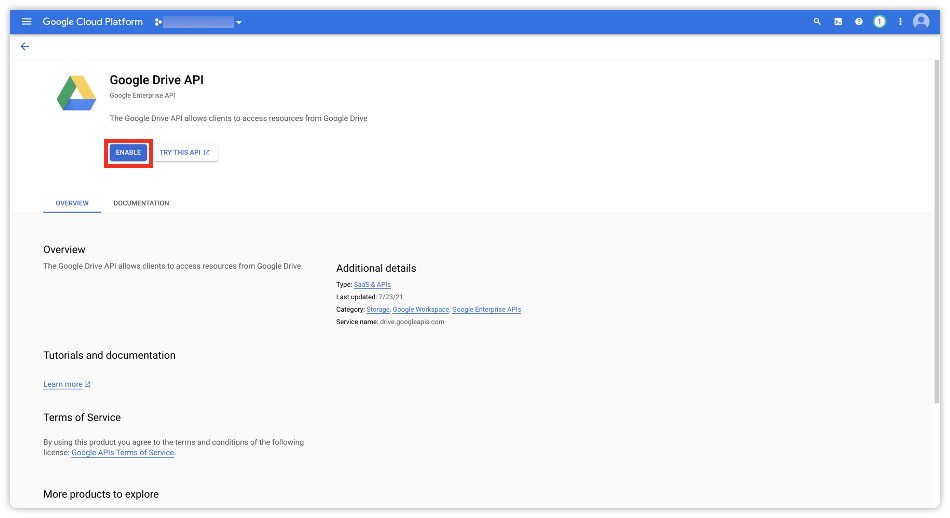
Task: Select the drive.googleapis.com service name
Action: click(x=412, y=322)
